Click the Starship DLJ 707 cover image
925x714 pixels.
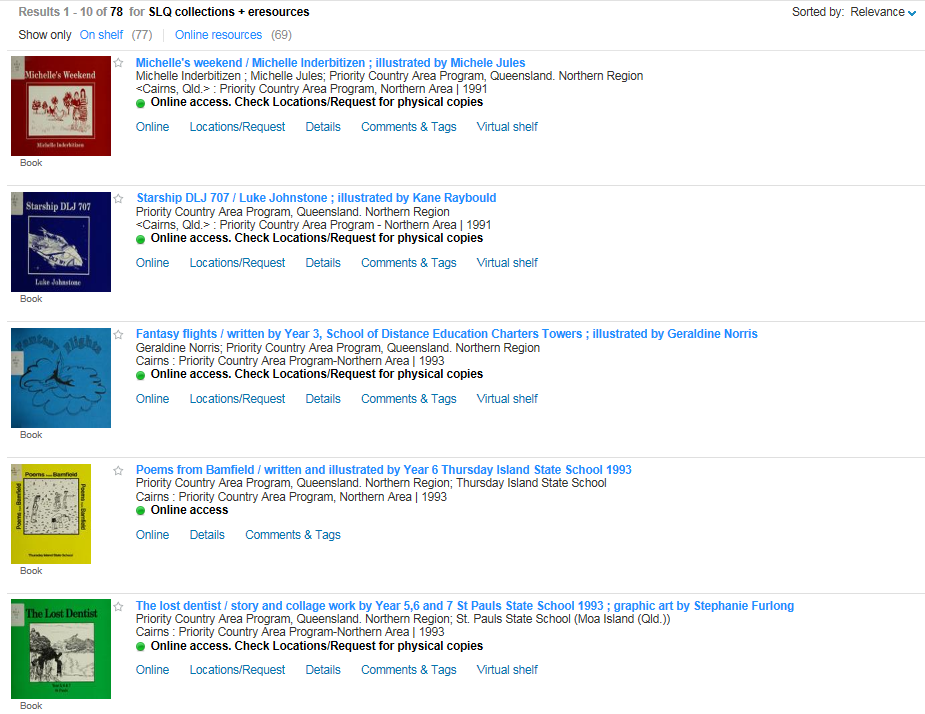[60, 241]
